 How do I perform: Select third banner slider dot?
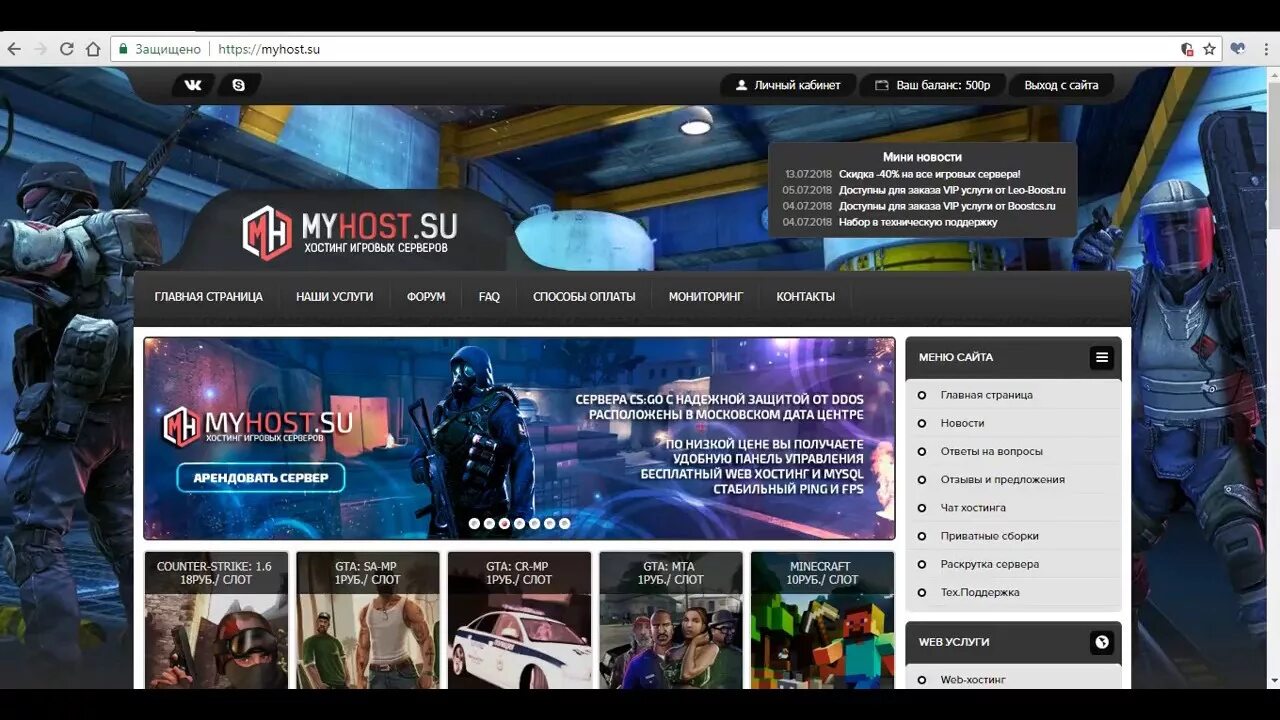coord(504,523)
